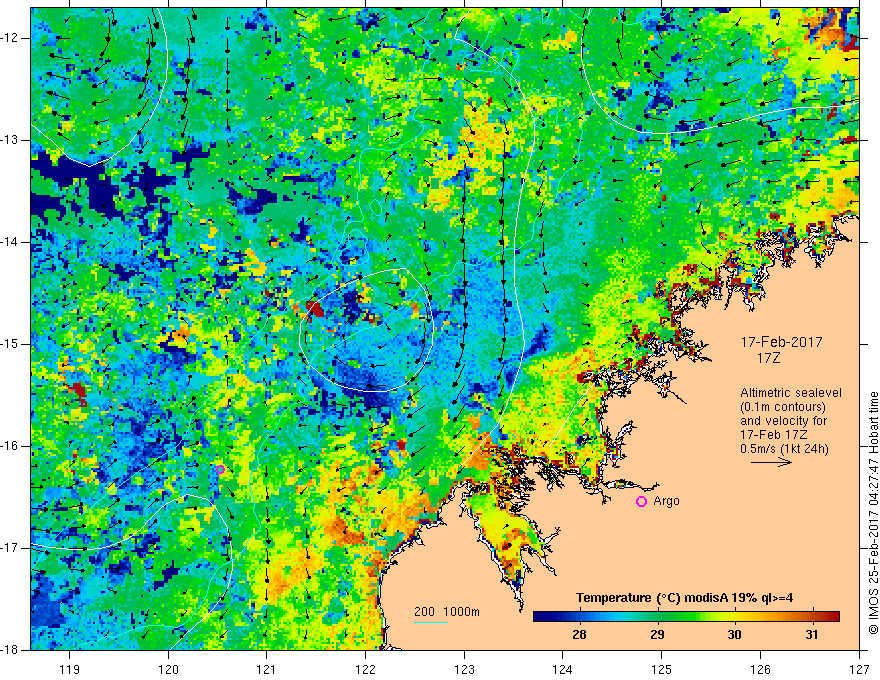Click the longitude label '119'

click(x=70, y=669)
